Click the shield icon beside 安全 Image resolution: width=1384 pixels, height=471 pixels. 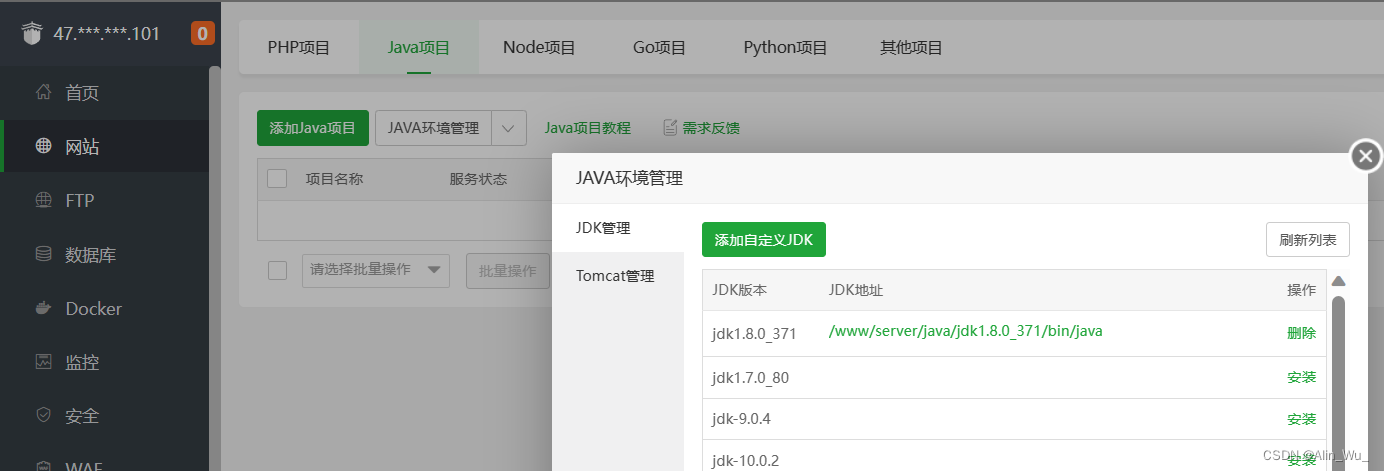click(43, 415)
